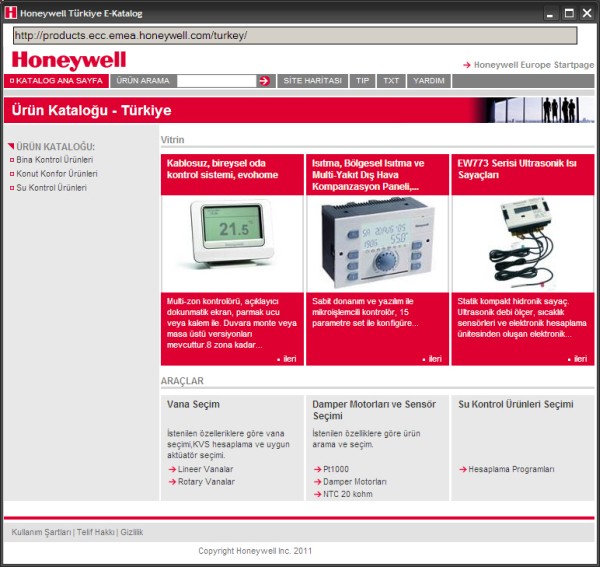Open Su Kontrol Ürünleri Seçimi heading
This screenshot has width=600, height=567.
pyautogui.click(x=515, y=404)
